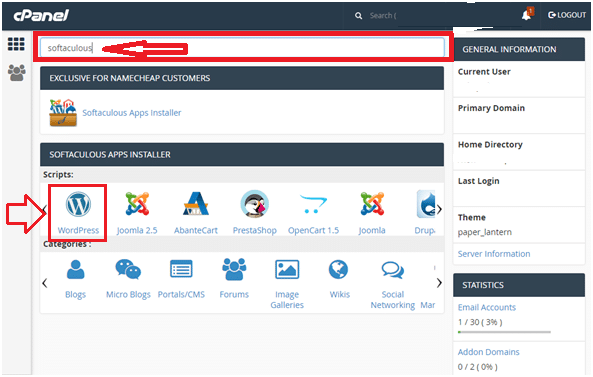
Task: Open the AbanteCart script
Action: click(196, 213)
